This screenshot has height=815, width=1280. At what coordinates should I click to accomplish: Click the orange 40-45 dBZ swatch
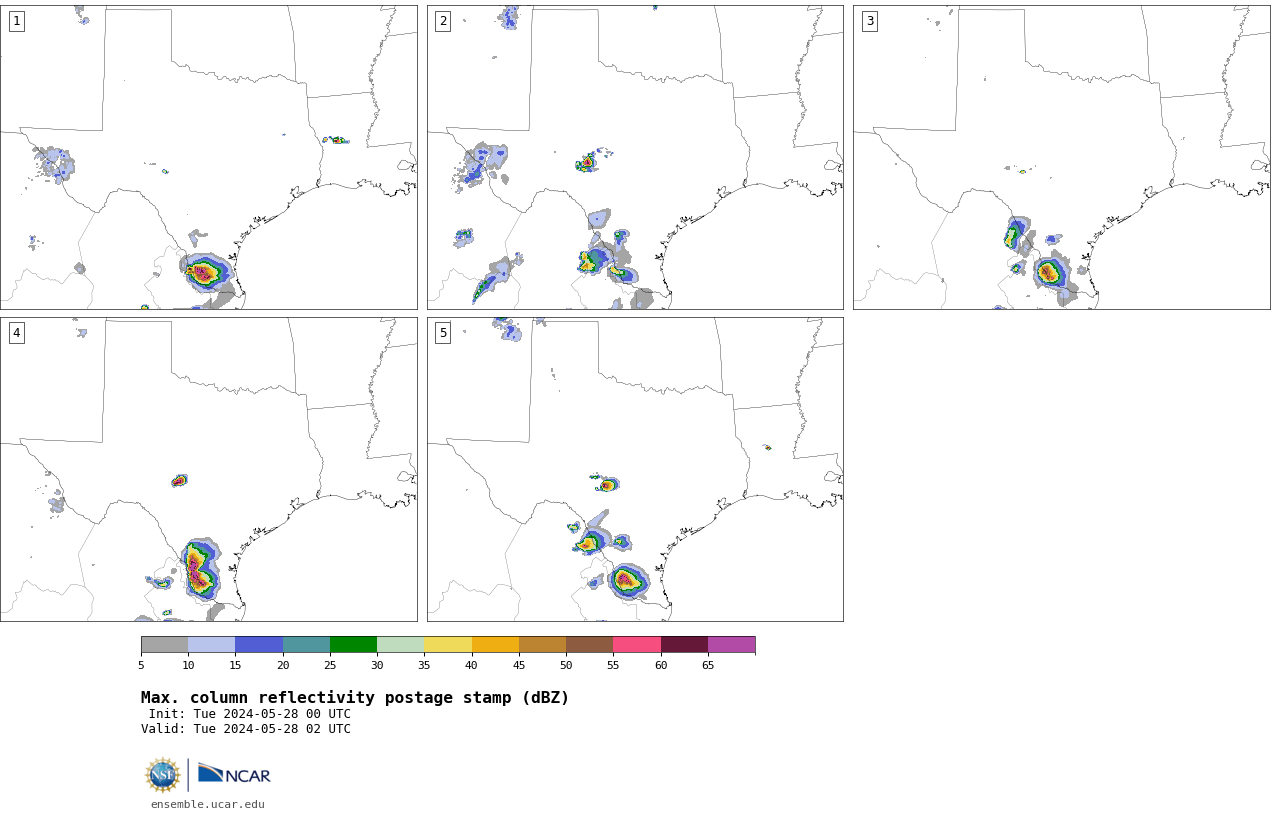tap(495, 644)
